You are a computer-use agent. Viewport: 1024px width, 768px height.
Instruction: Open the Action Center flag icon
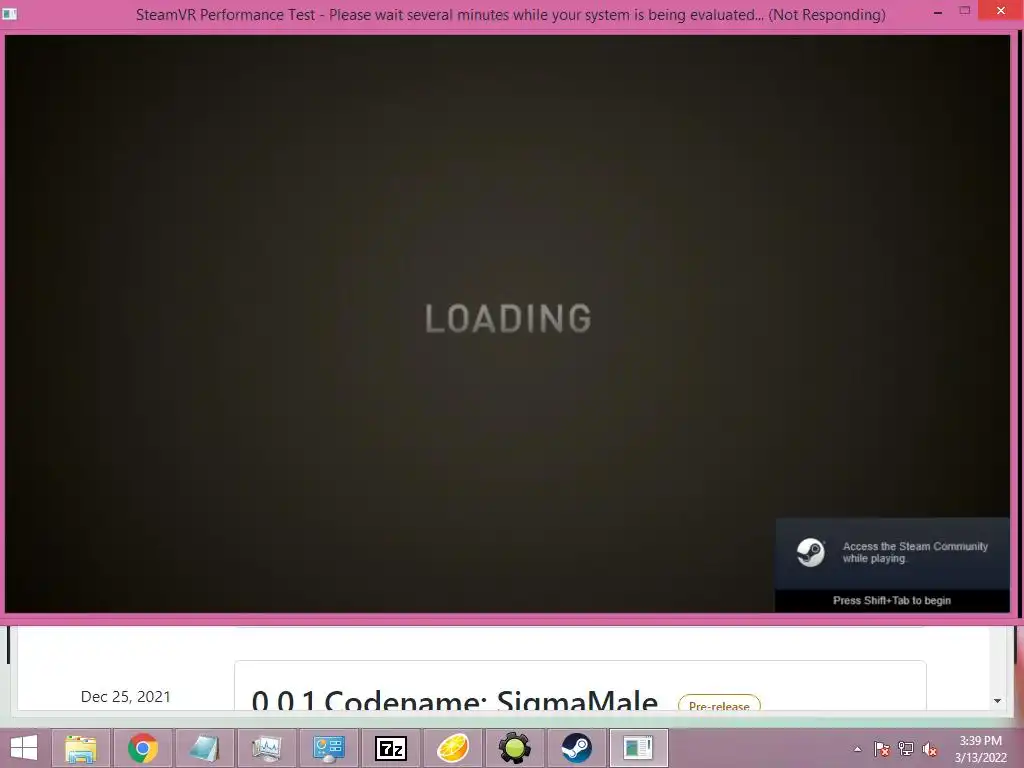point(881,749)
